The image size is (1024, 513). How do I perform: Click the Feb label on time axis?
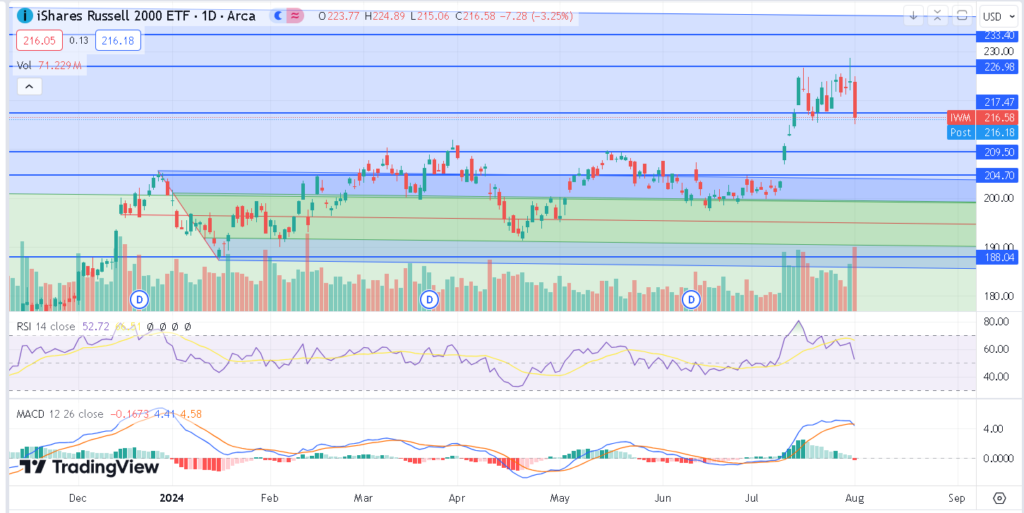click(x=270, y=498)
